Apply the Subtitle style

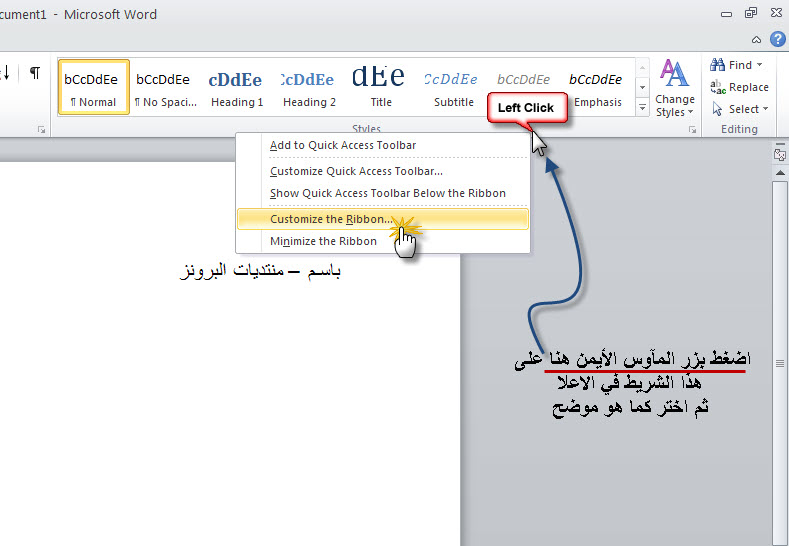tap(453, 87)
